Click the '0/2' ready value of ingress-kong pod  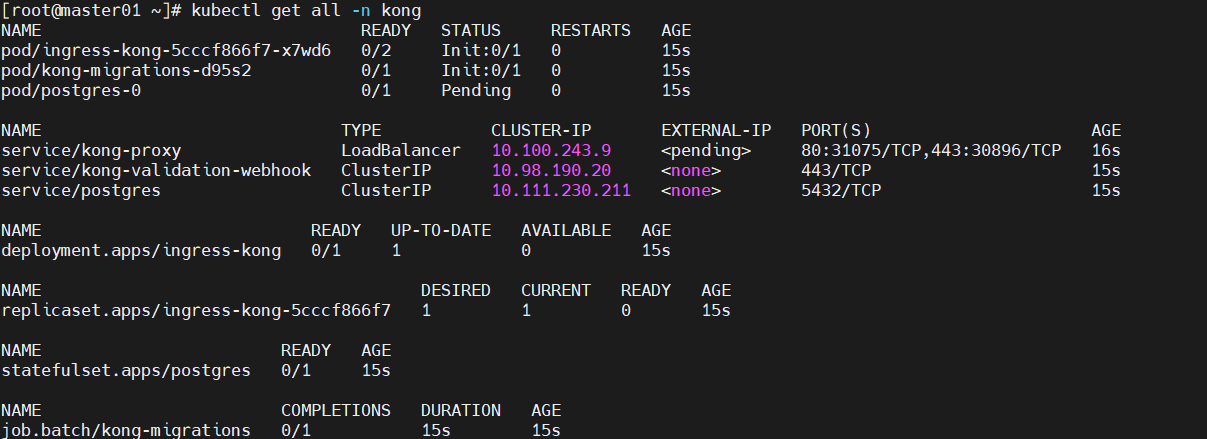click(376, 50)
